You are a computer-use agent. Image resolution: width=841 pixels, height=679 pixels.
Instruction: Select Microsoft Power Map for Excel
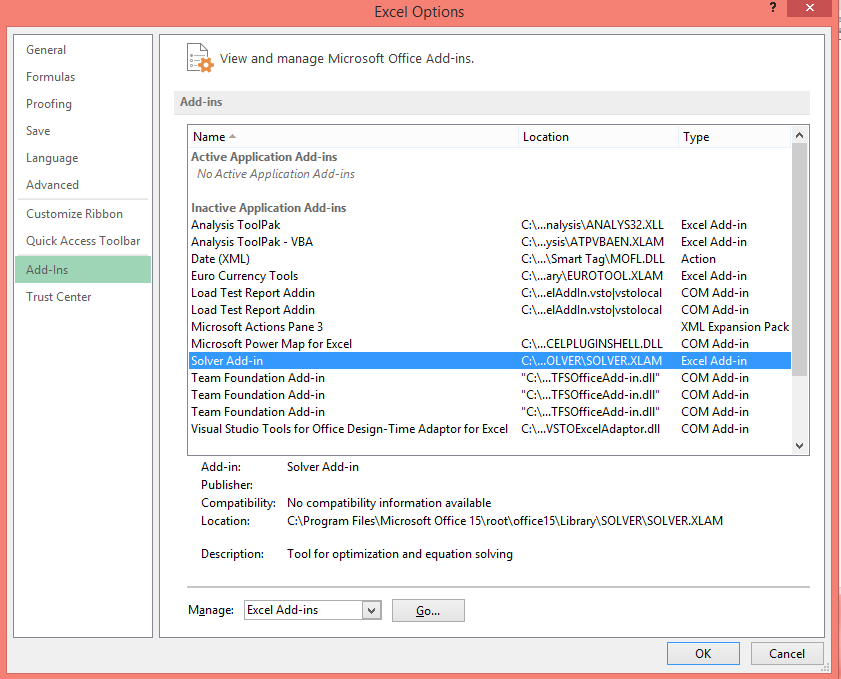click(490, 344)
